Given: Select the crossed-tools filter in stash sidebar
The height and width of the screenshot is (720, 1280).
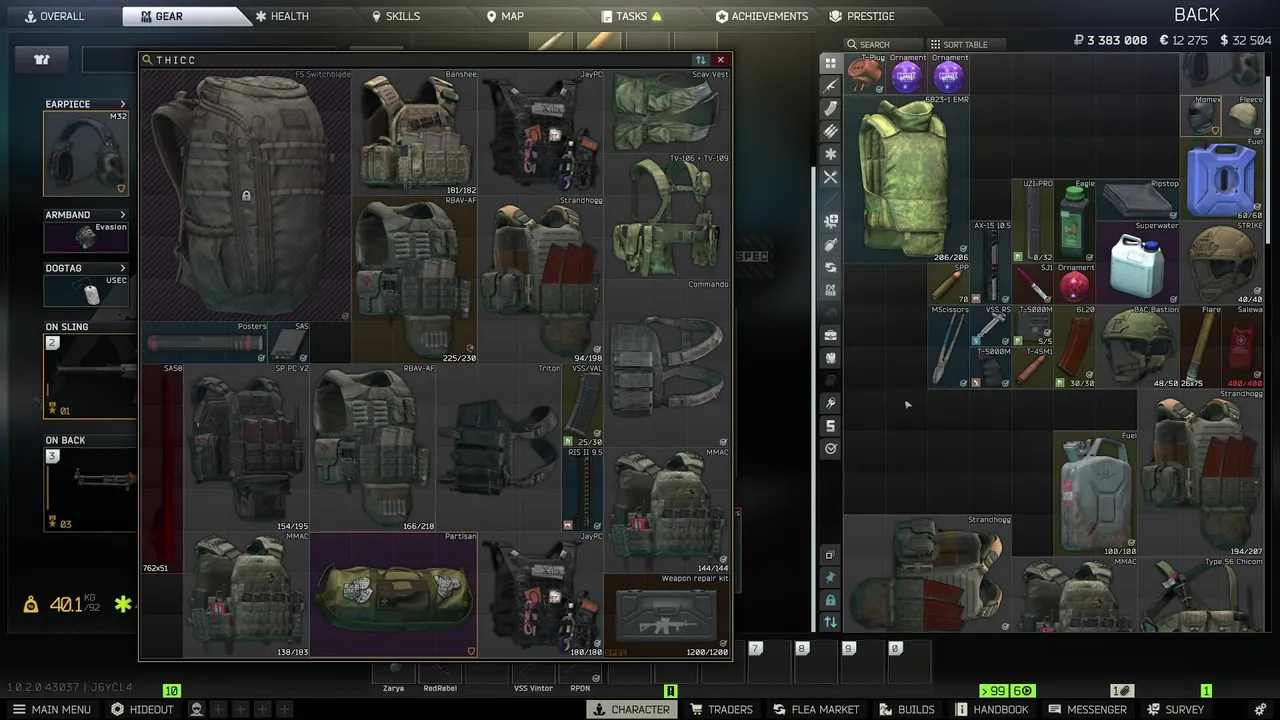Looking at the screenshot, I should tap(830, 177).
